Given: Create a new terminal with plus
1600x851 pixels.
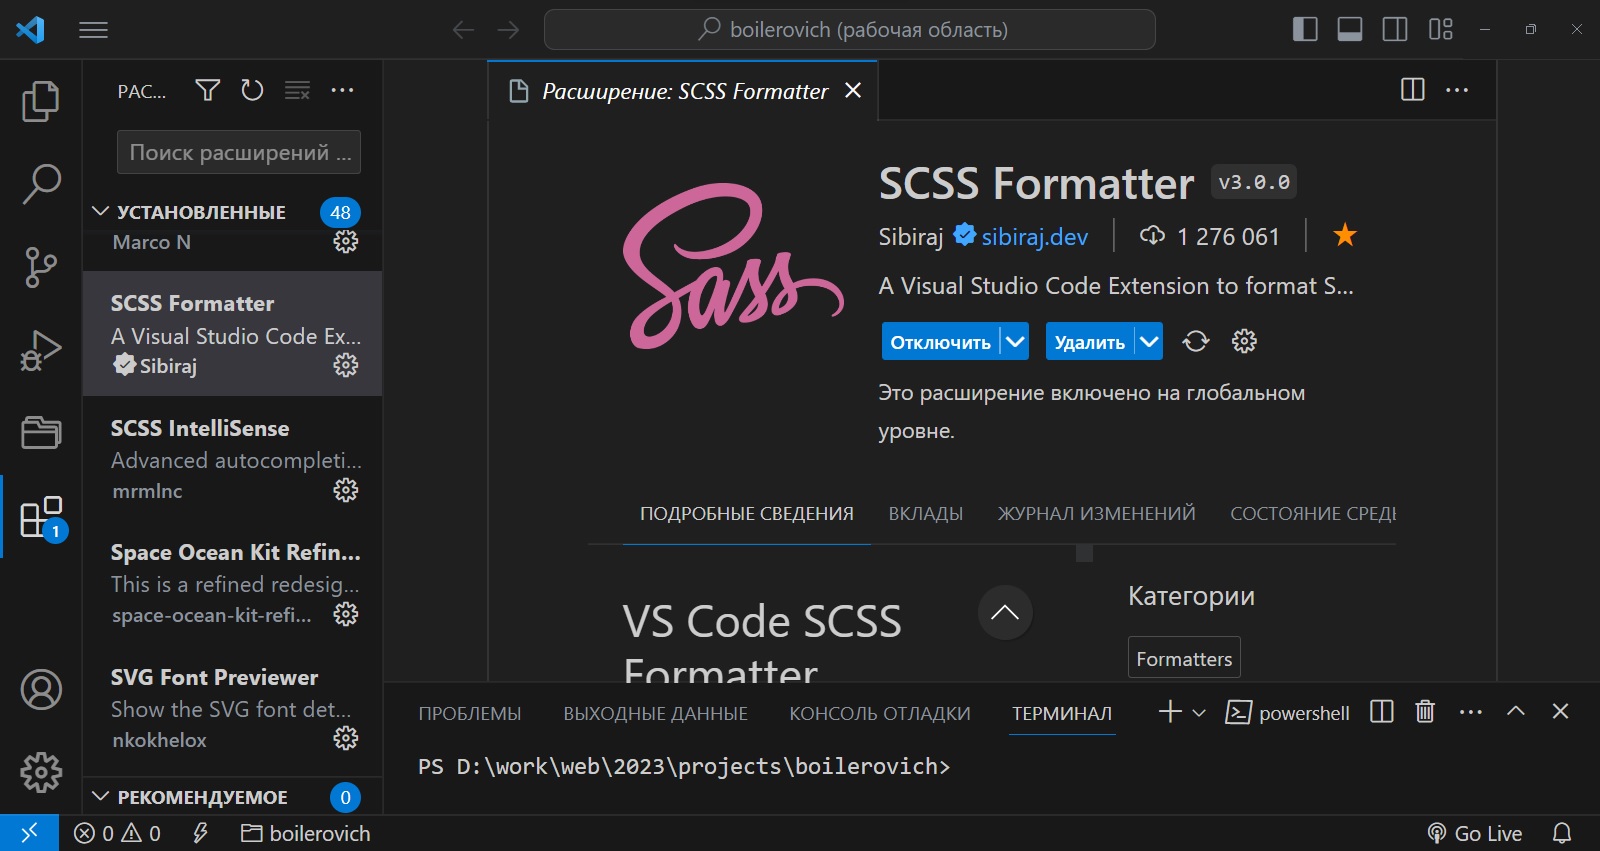Looking at the screenshot, I should (x=1170, y=712).
